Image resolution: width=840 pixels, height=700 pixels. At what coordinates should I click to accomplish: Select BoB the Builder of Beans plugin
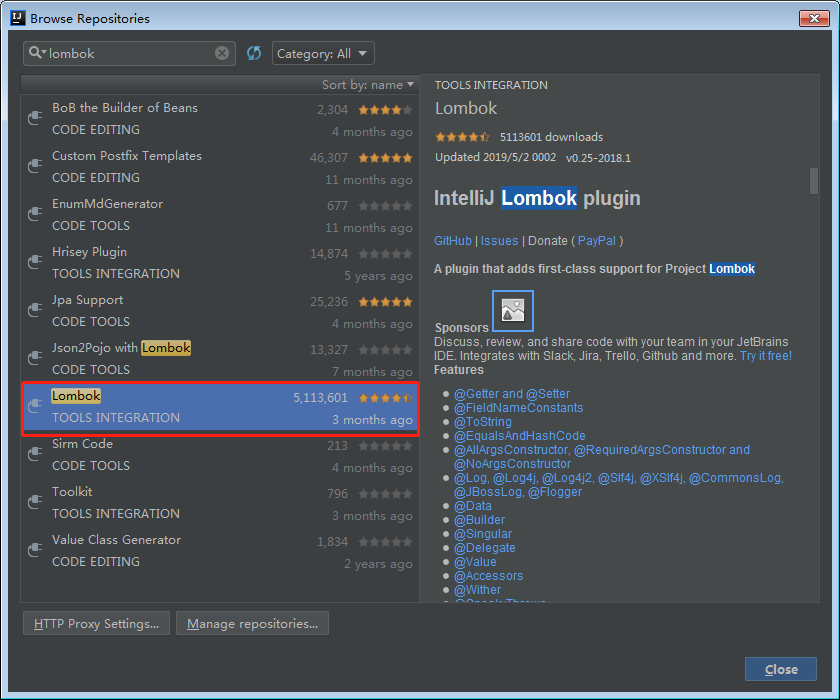click(220, 118)
